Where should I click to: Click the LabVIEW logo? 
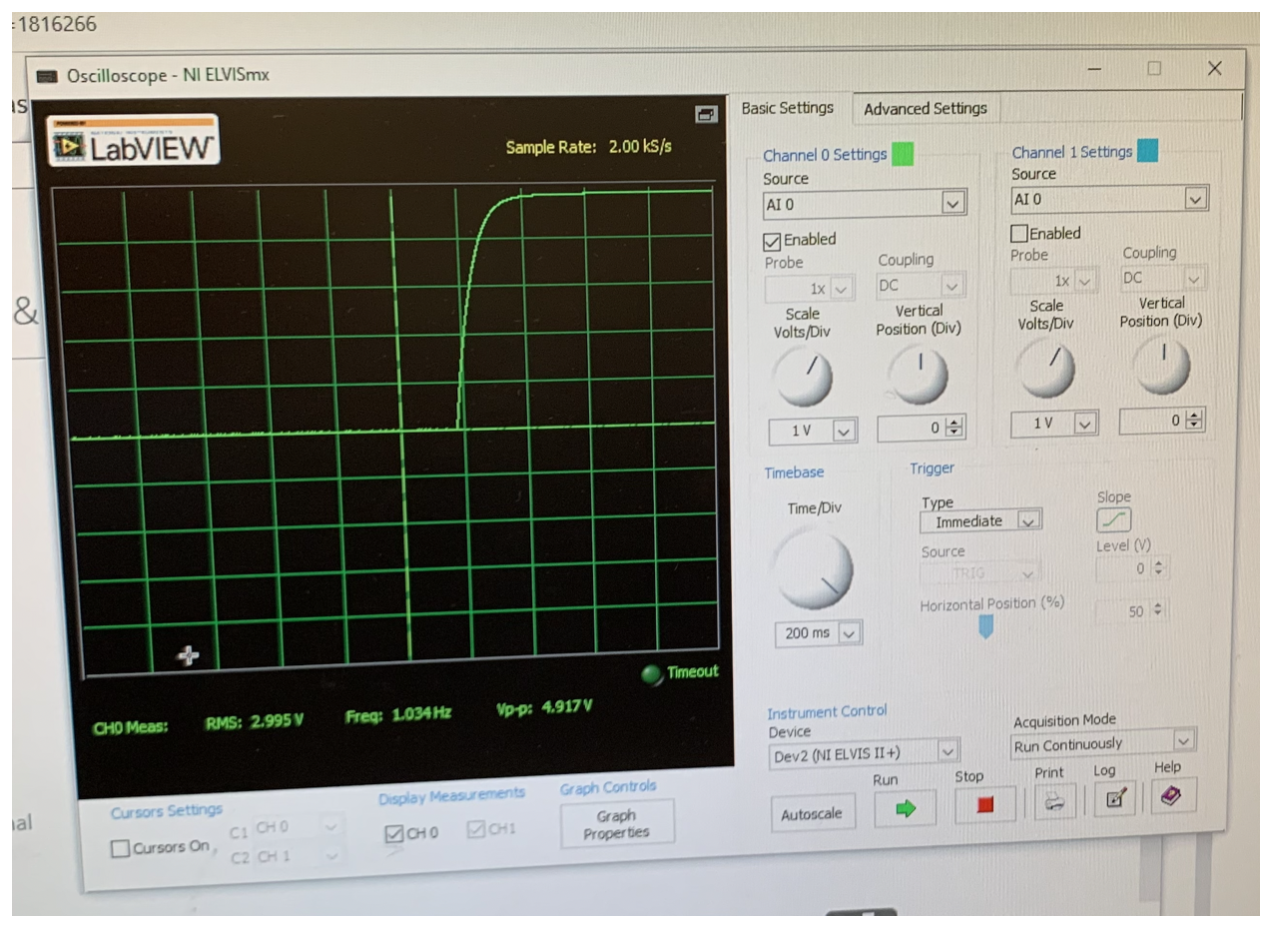click(x=132, y=141)
